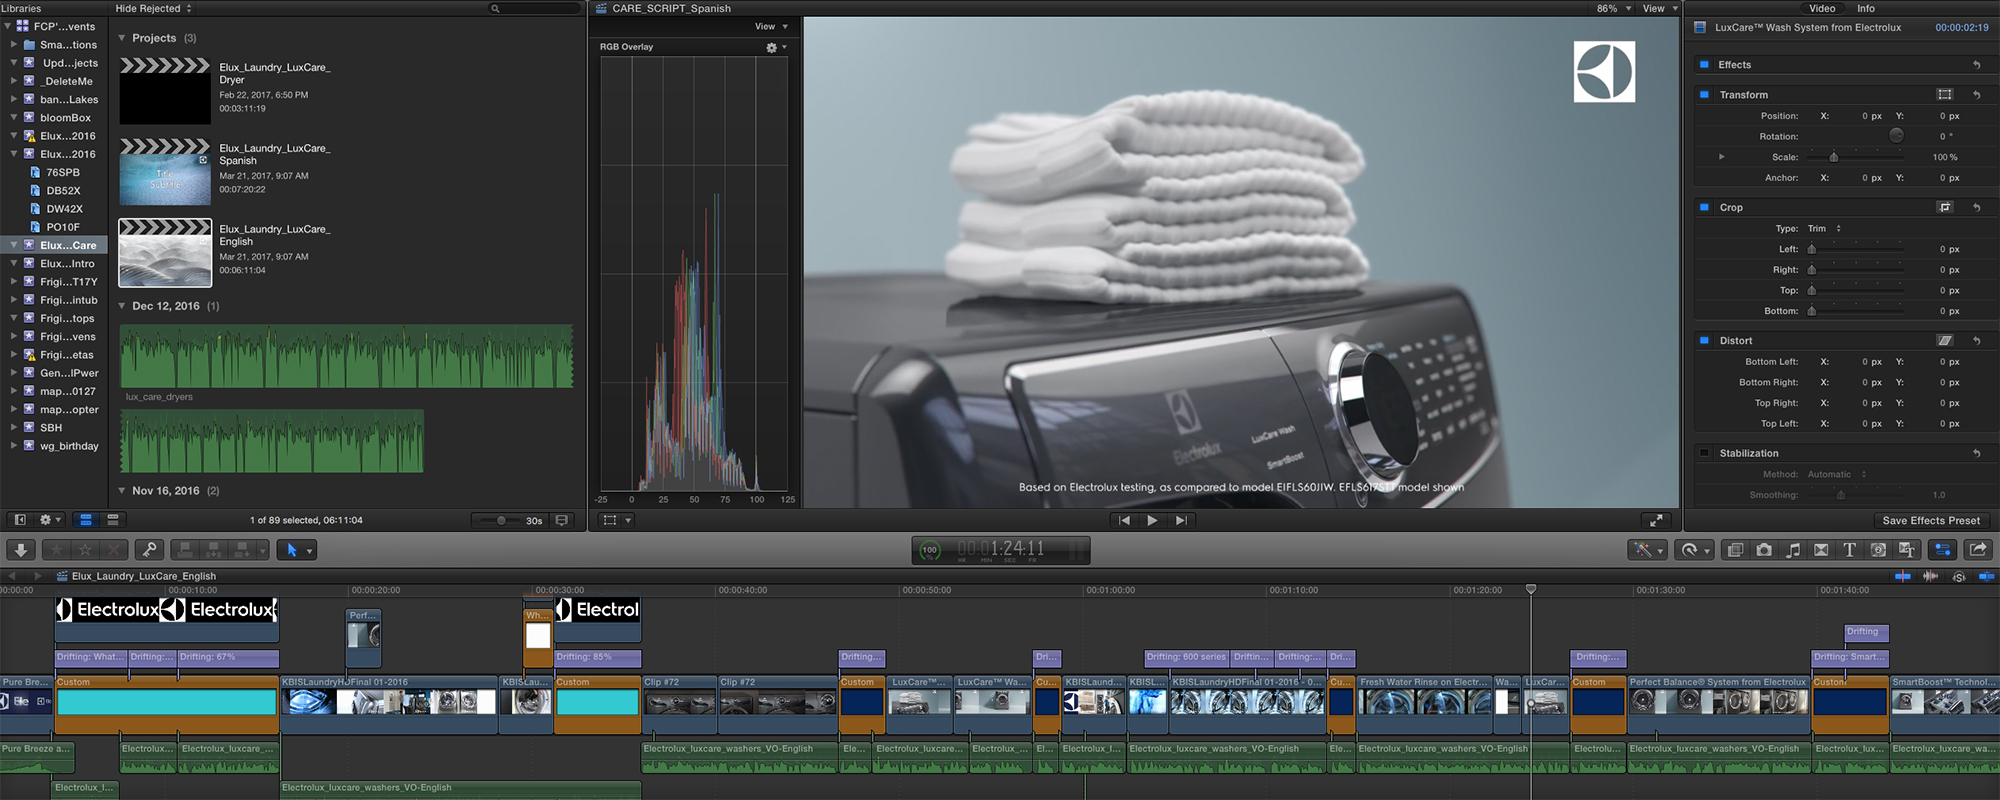This screenshot has width=2000, height=800.
Task: Adjust the Scale slider handle
Action: click(1833, 157)
